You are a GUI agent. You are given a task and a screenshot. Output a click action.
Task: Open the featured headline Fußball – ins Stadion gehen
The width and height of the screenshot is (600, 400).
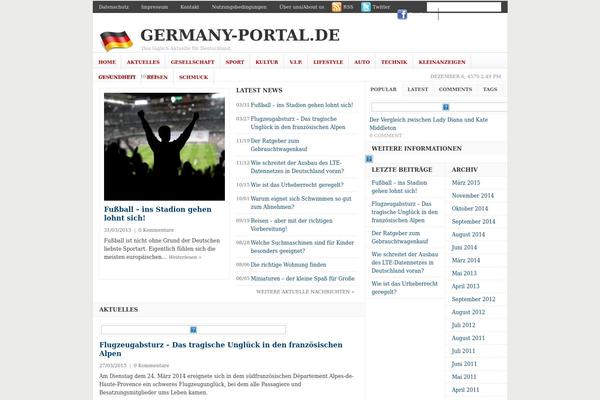point(158,214)
